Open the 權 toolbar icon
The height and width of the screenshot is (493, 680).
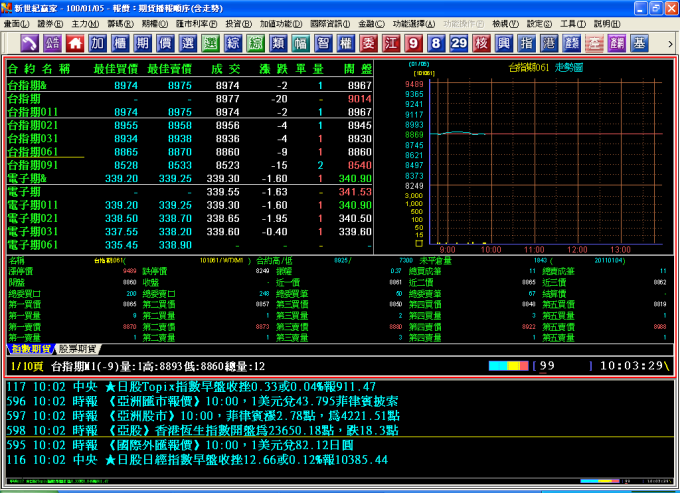(346, 43)
